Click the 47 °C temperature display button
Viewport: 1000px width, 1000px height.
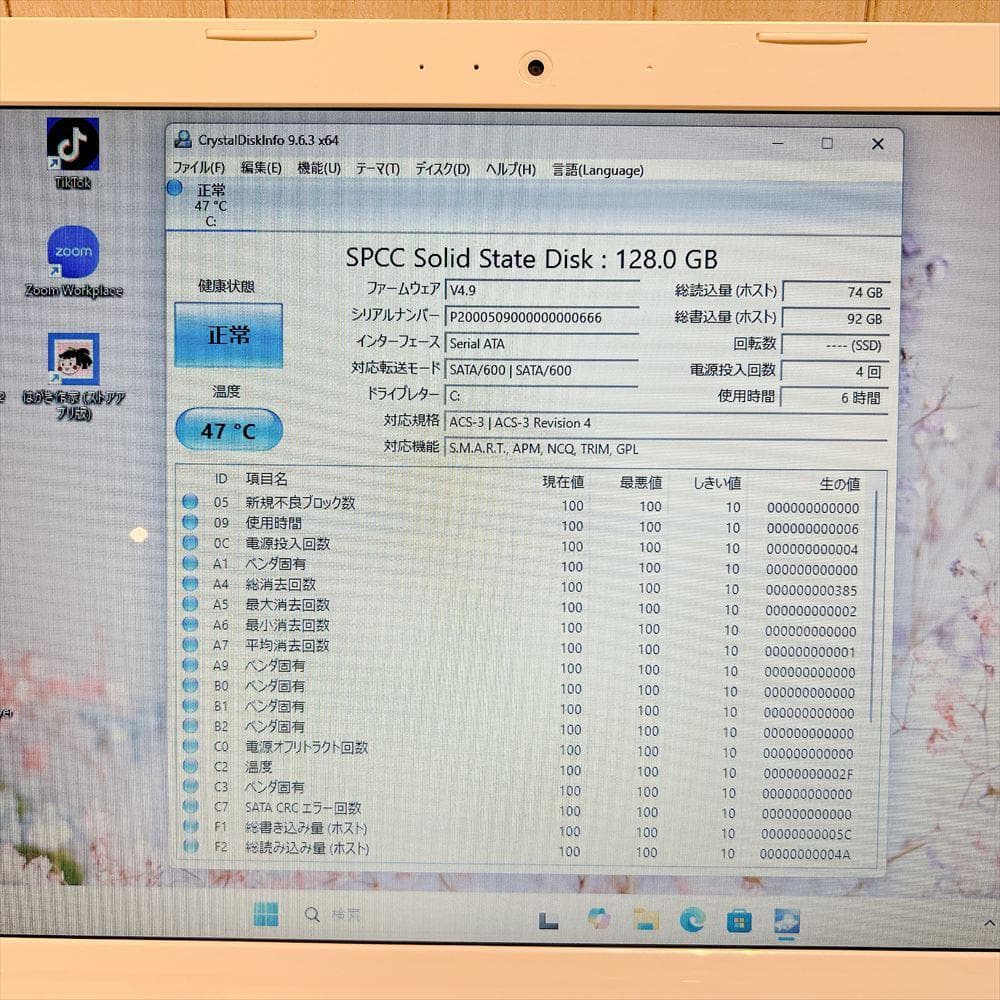point(228,430)
